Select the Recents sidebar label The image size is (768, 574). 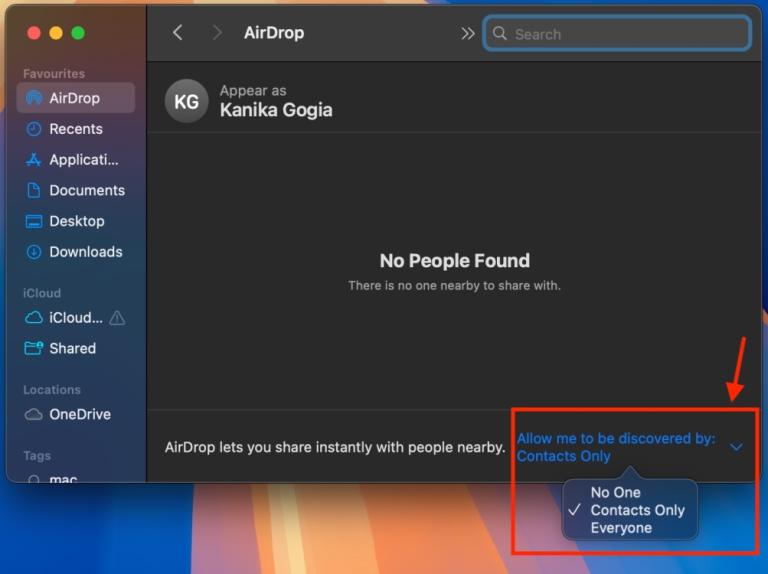[76, 129]
